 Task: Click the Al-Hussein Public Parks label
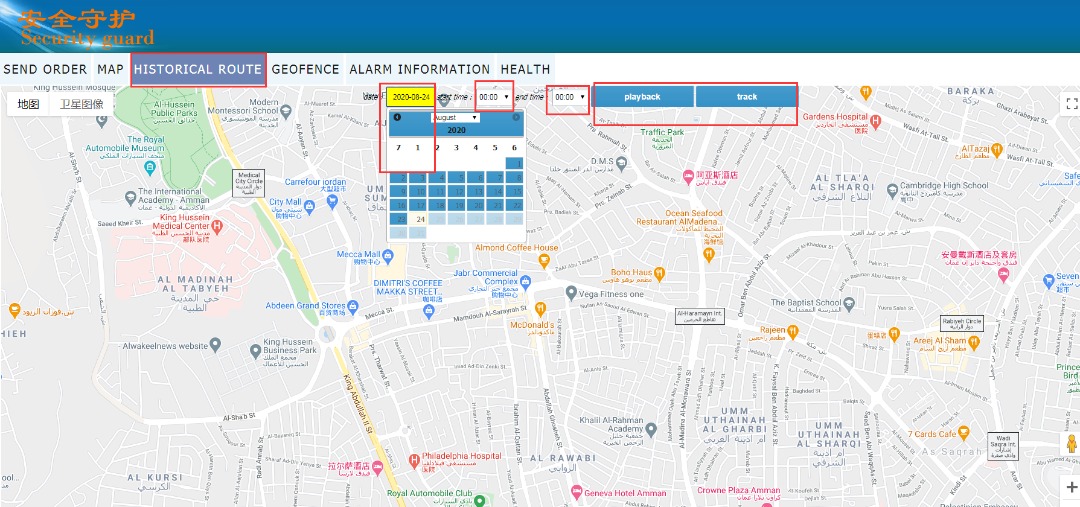click(172, 108)
